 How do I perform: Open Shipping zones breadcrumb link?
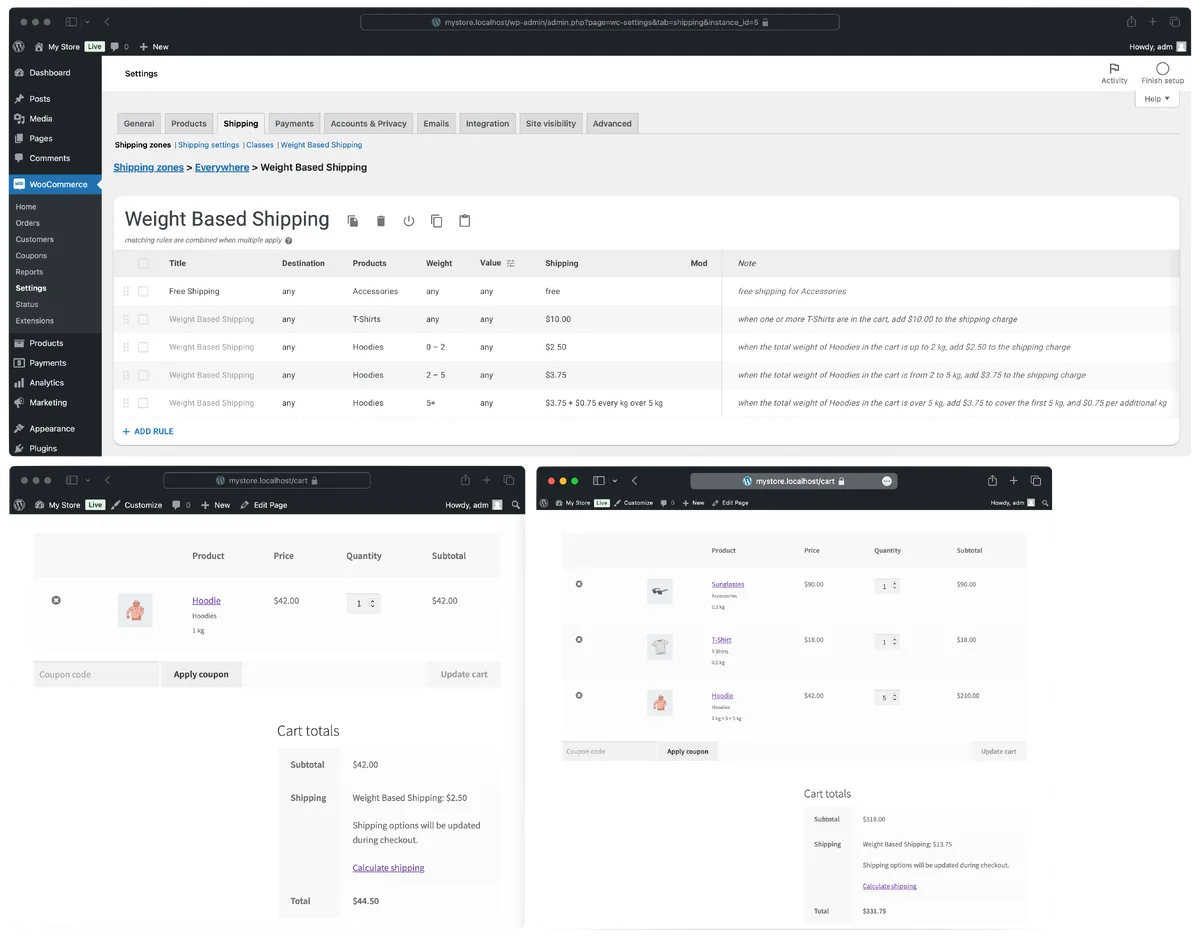click(x=148, y=167)
